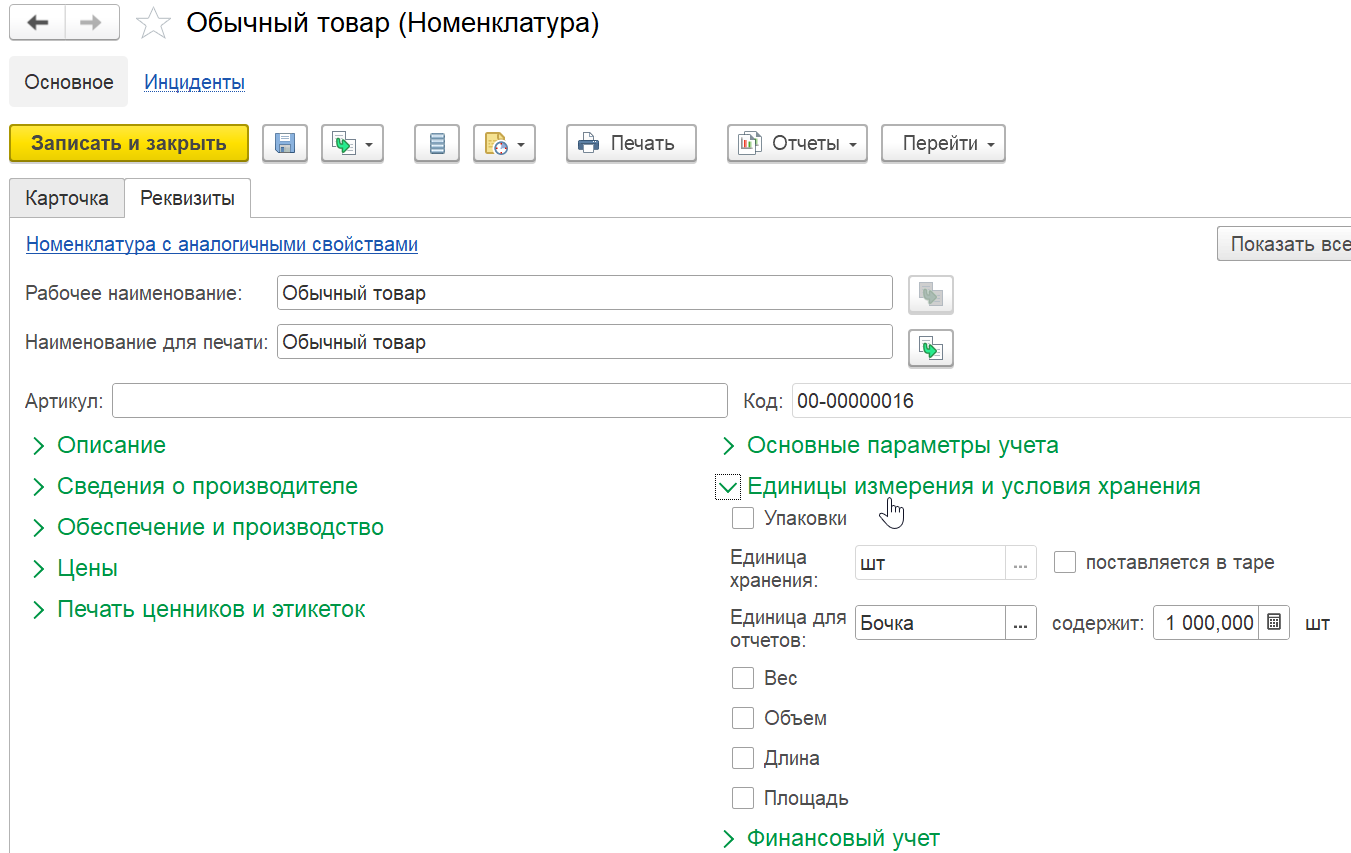Expand Сведения о производителе section
Screen dimensions: 1351x853
[207, 486]
